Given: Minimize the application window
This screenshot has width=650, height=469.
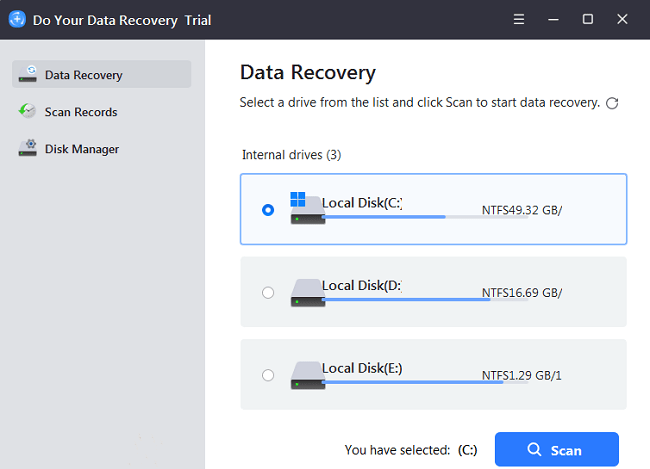Looking at the screenshot, I should point(553,20).
